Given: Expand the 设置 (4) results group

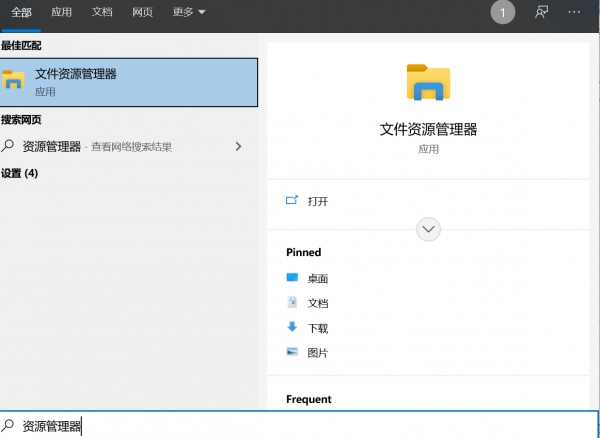Looking at the screenshot, I should (x=19, y=173).
